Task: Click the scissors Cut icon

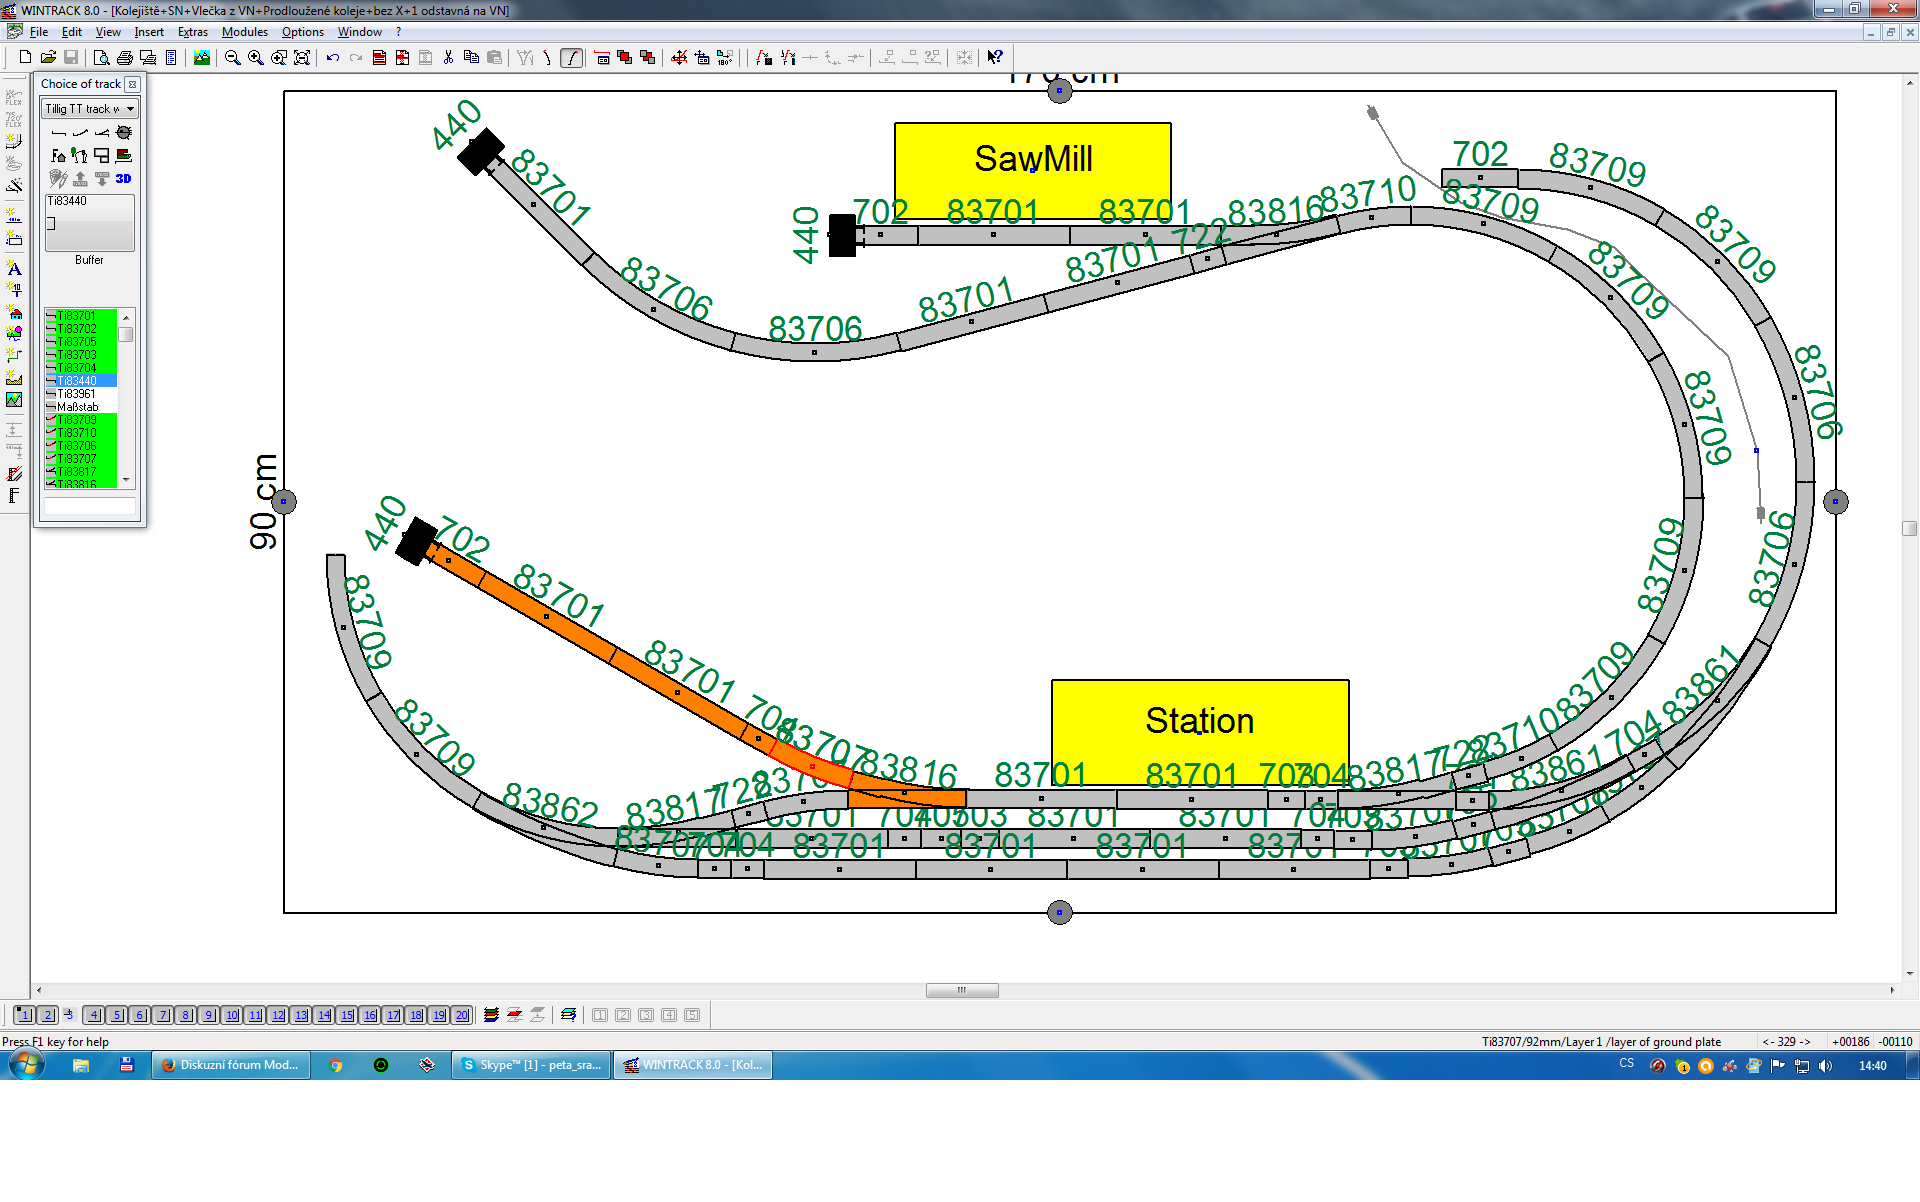Action: [x=448, y=58]
